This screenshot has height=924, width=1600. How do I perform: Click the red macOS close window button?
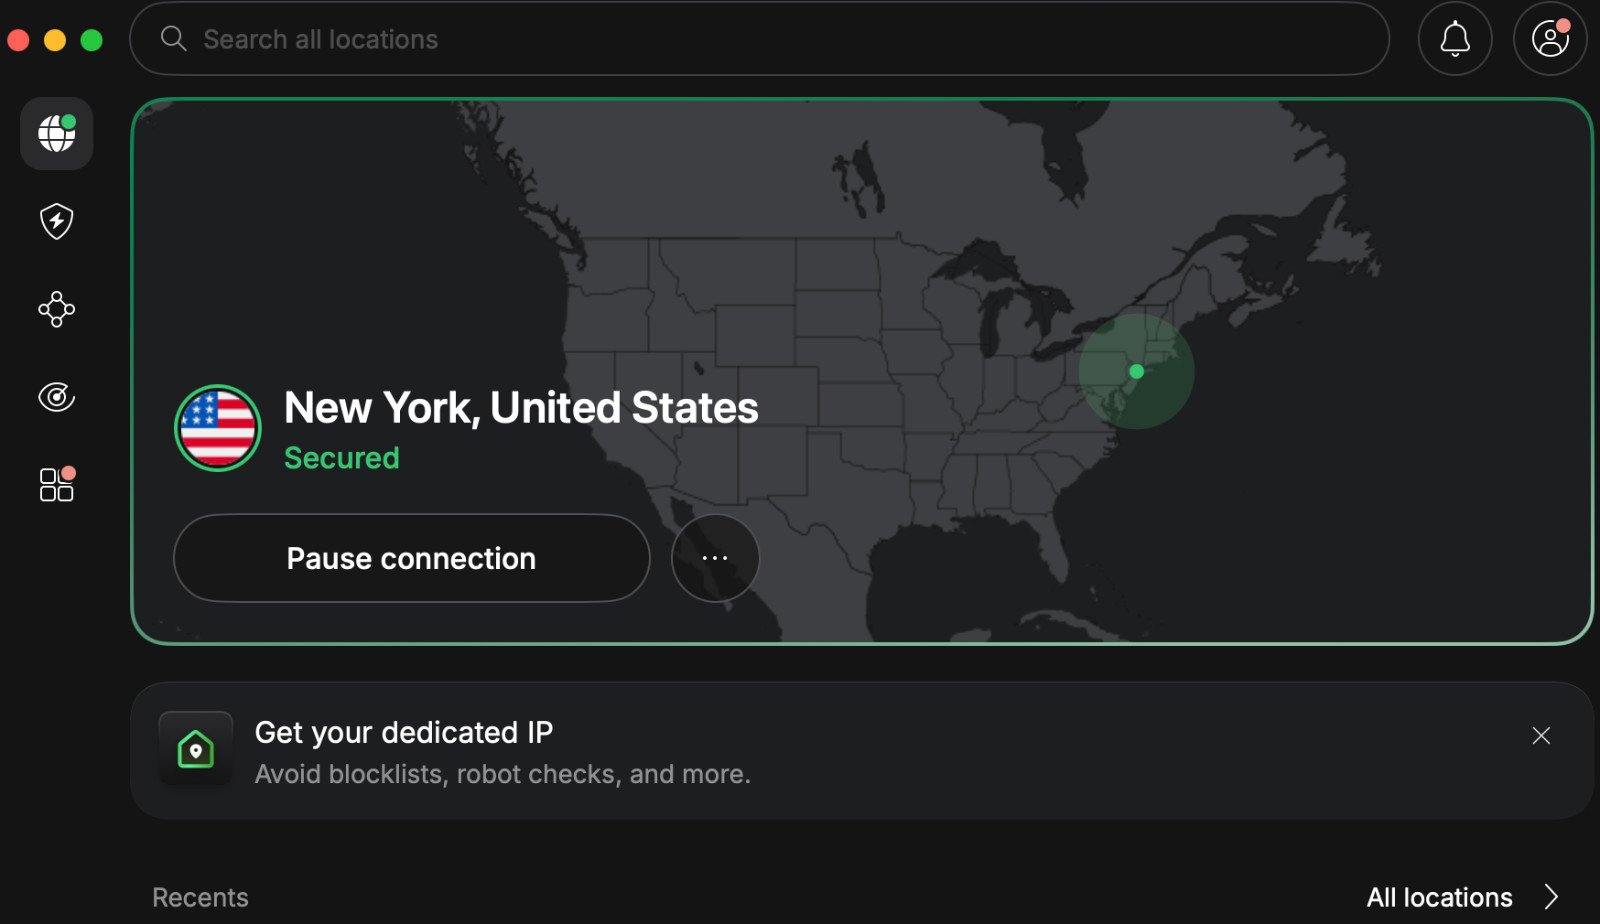pyautogui.click(x=18, y=40)
